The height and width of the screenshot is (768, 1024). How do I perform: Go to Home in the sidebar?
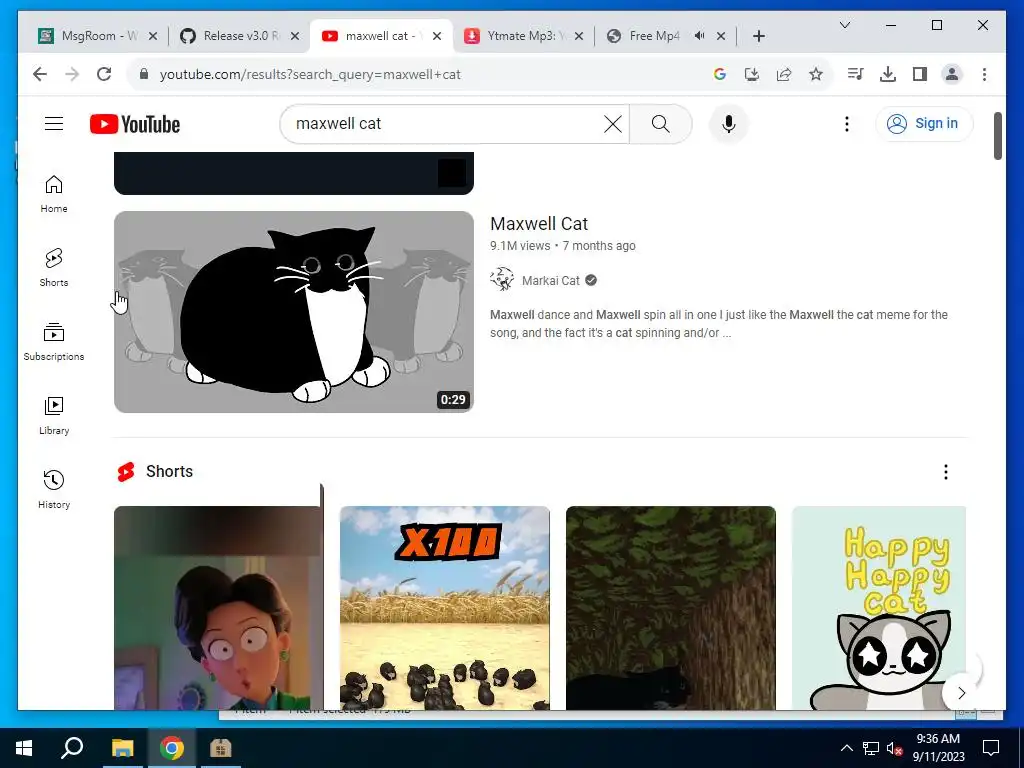point(54,195)
